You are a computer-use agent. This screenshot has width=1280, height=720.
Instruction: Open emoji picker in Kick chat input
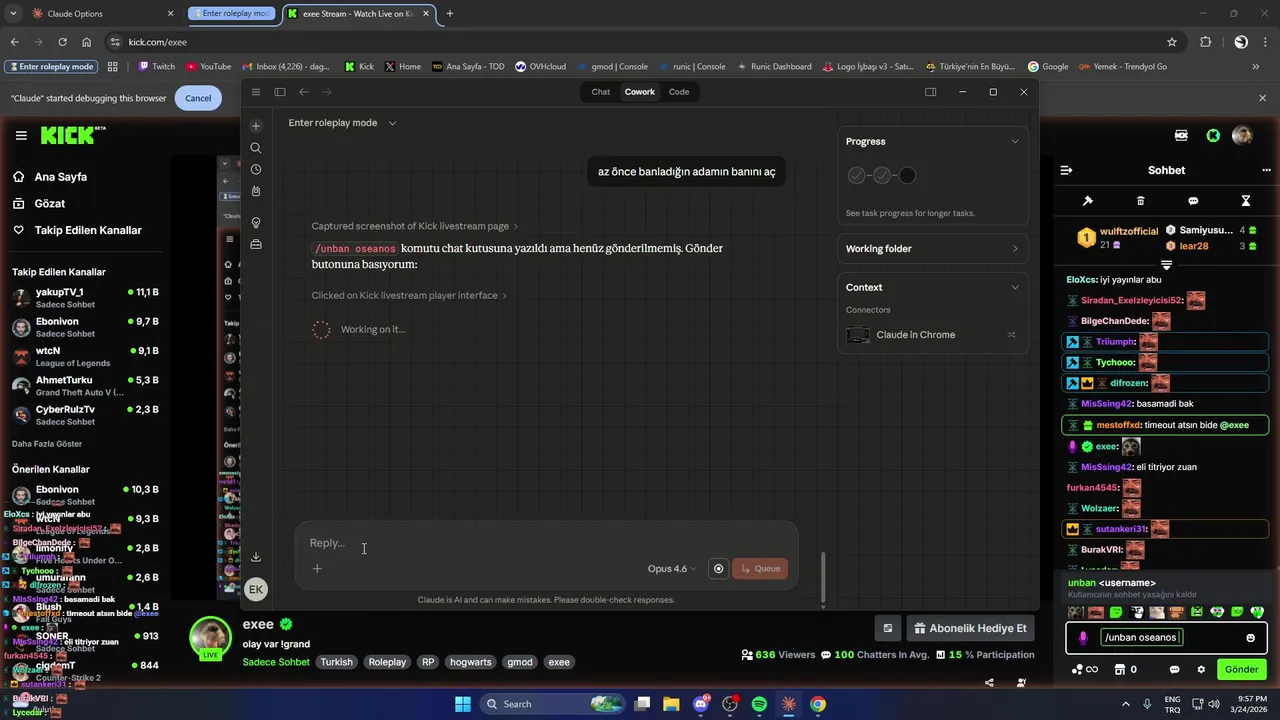coord(1250,638)
